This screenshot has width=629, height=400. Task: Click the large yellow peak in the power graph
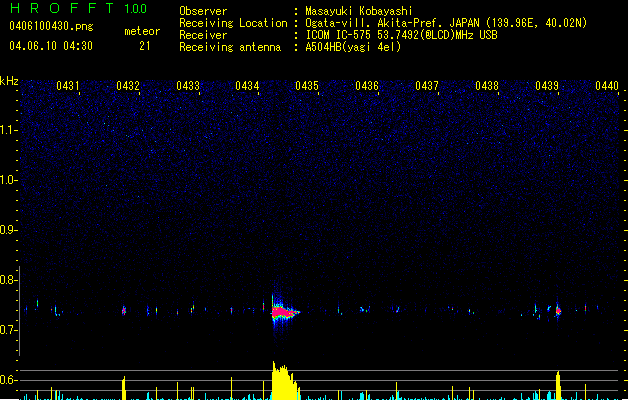[x=283, y=383]
